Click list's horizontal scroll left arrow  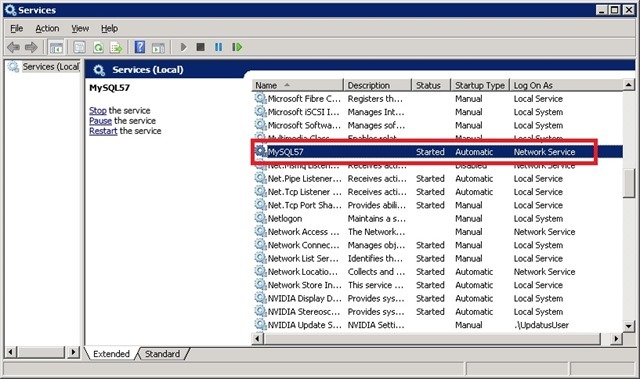(x=258, y=339)
